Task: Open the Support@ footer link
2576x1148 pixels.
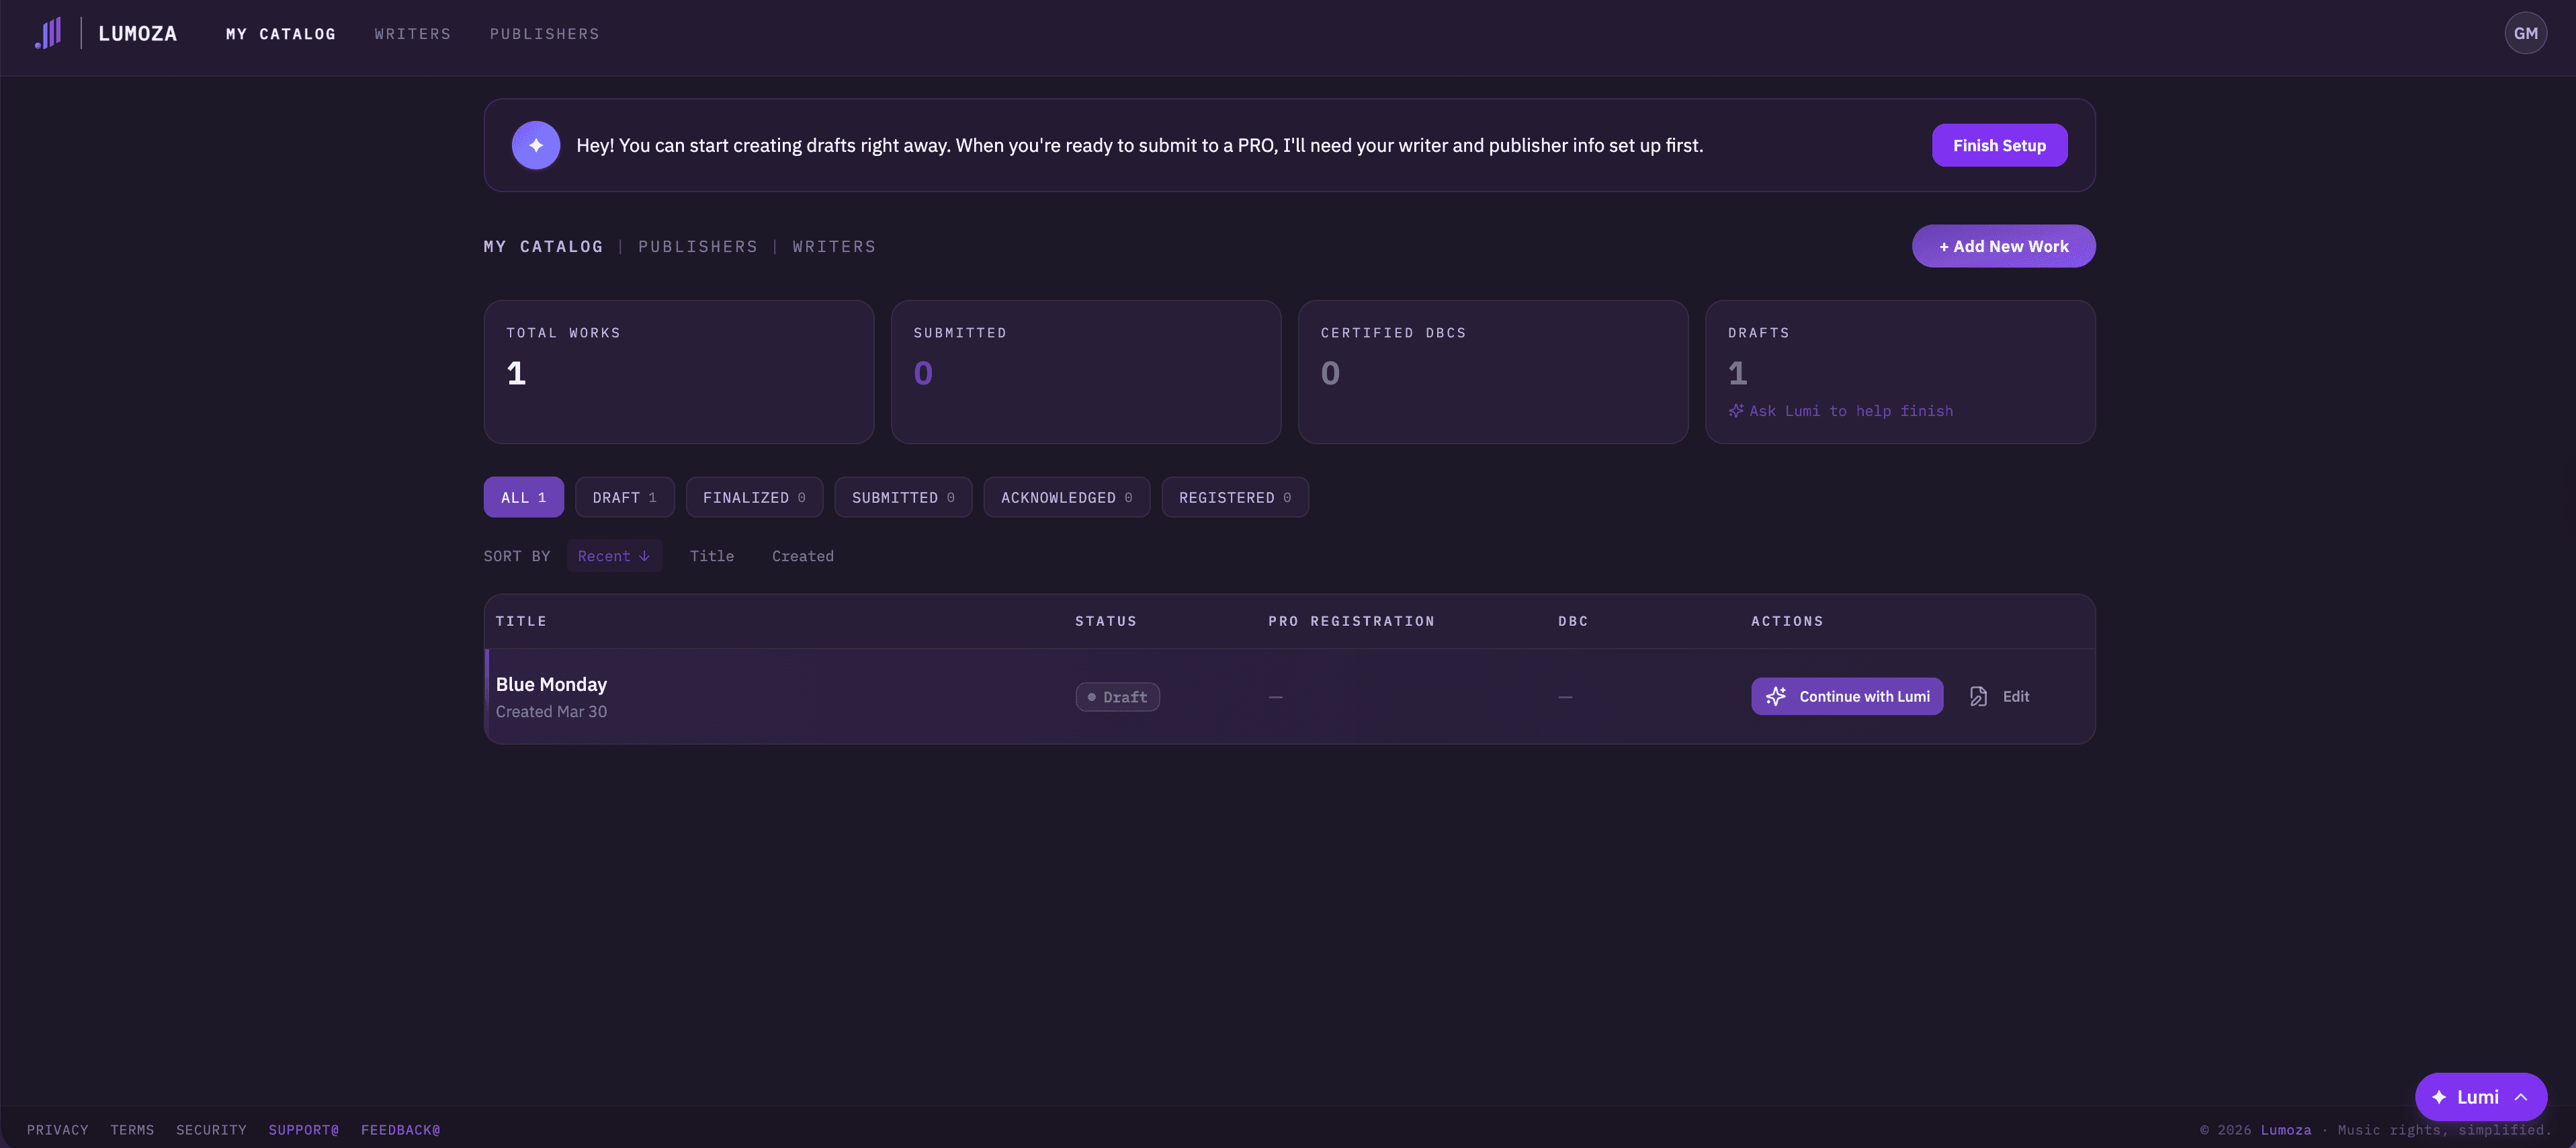Action: (x=303, y=1129)
